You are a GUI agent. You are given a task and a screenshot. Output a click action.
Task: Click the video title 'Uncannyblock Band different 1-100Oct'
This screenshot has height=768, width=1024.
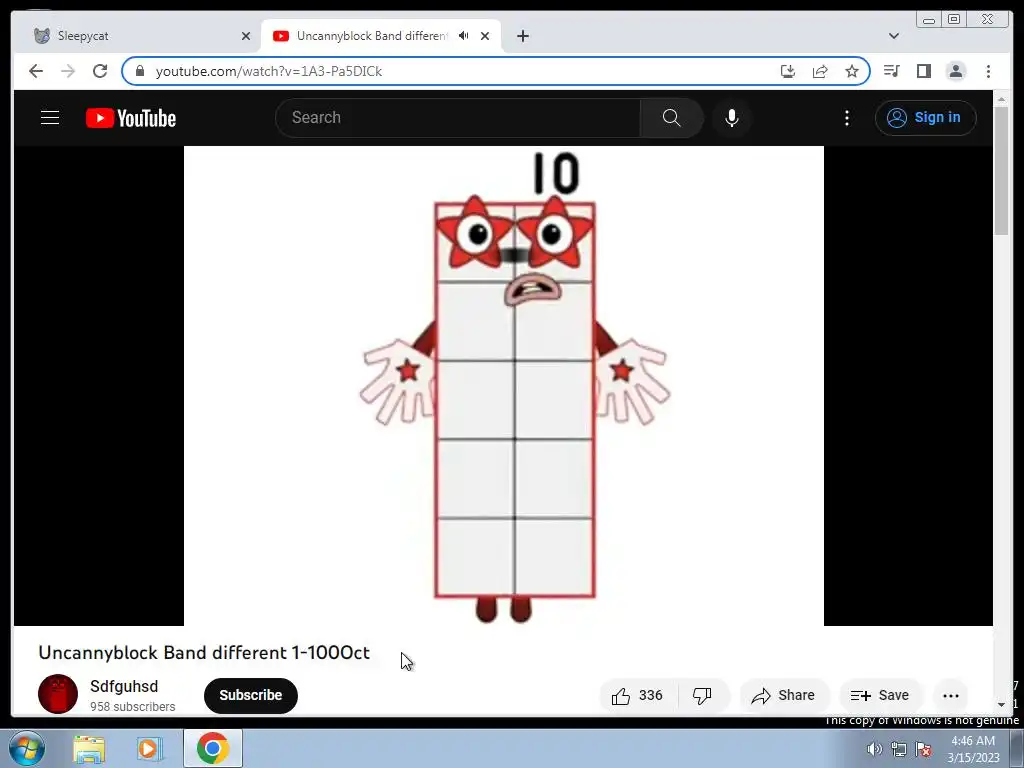[204, 652]
